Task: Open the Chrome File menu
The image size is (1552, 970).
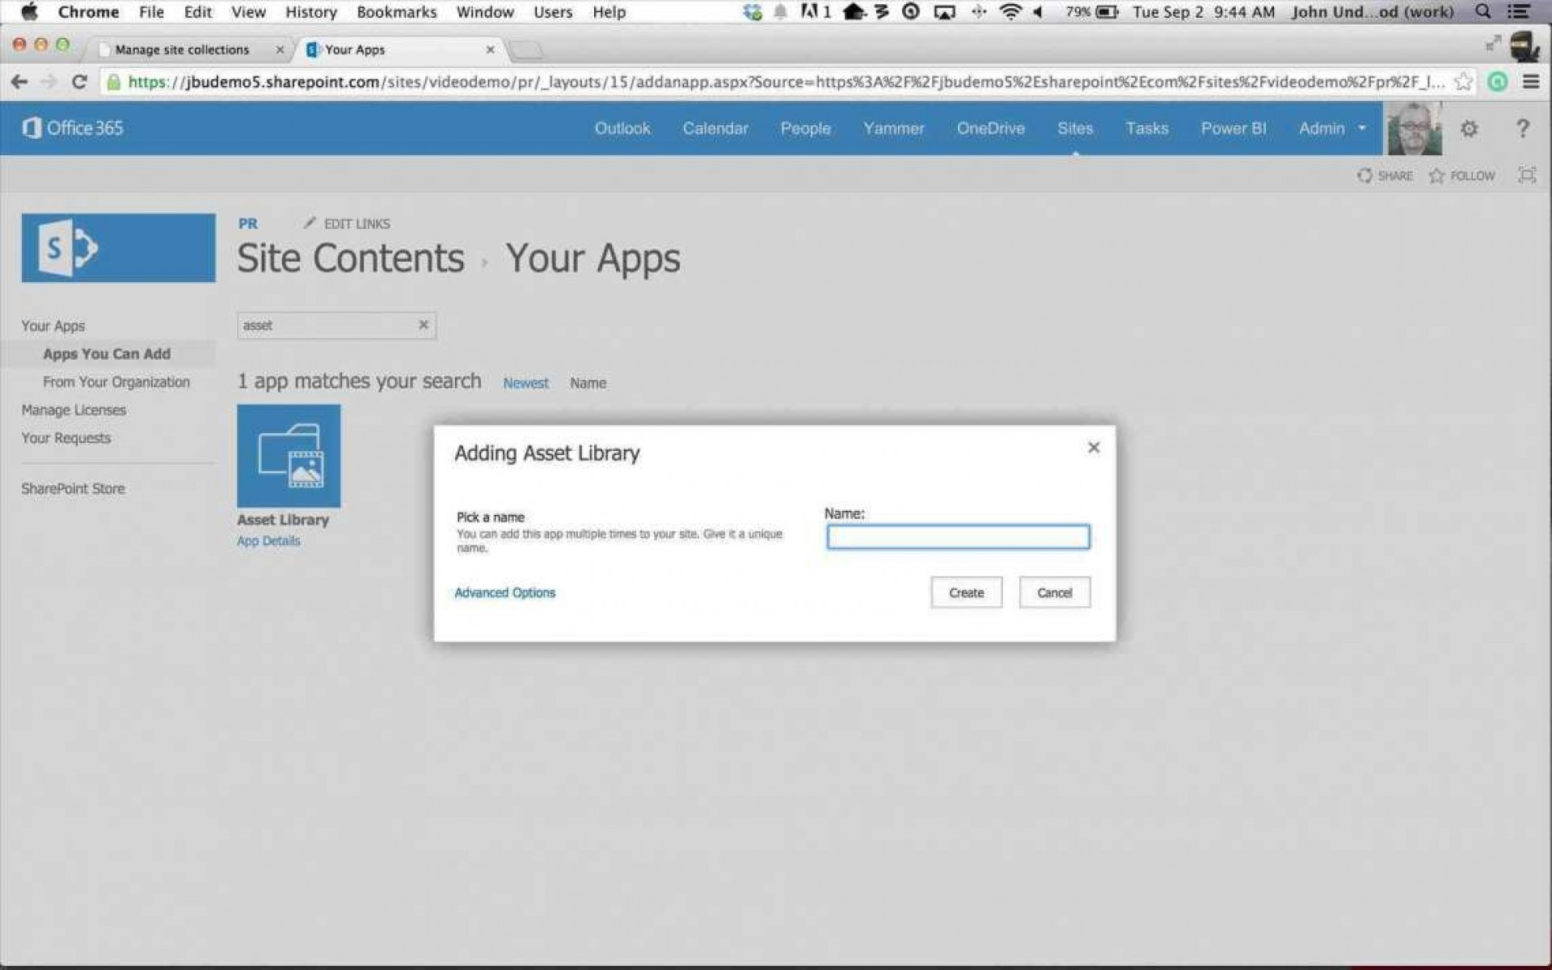Action: [x=151, y=12]
